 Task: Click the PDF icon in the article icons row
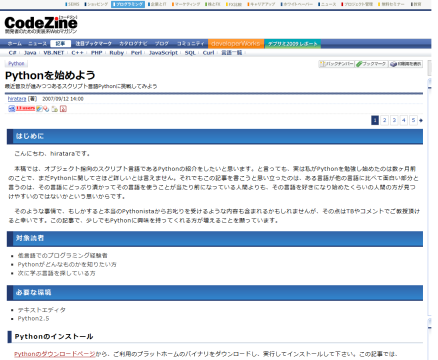63,109
